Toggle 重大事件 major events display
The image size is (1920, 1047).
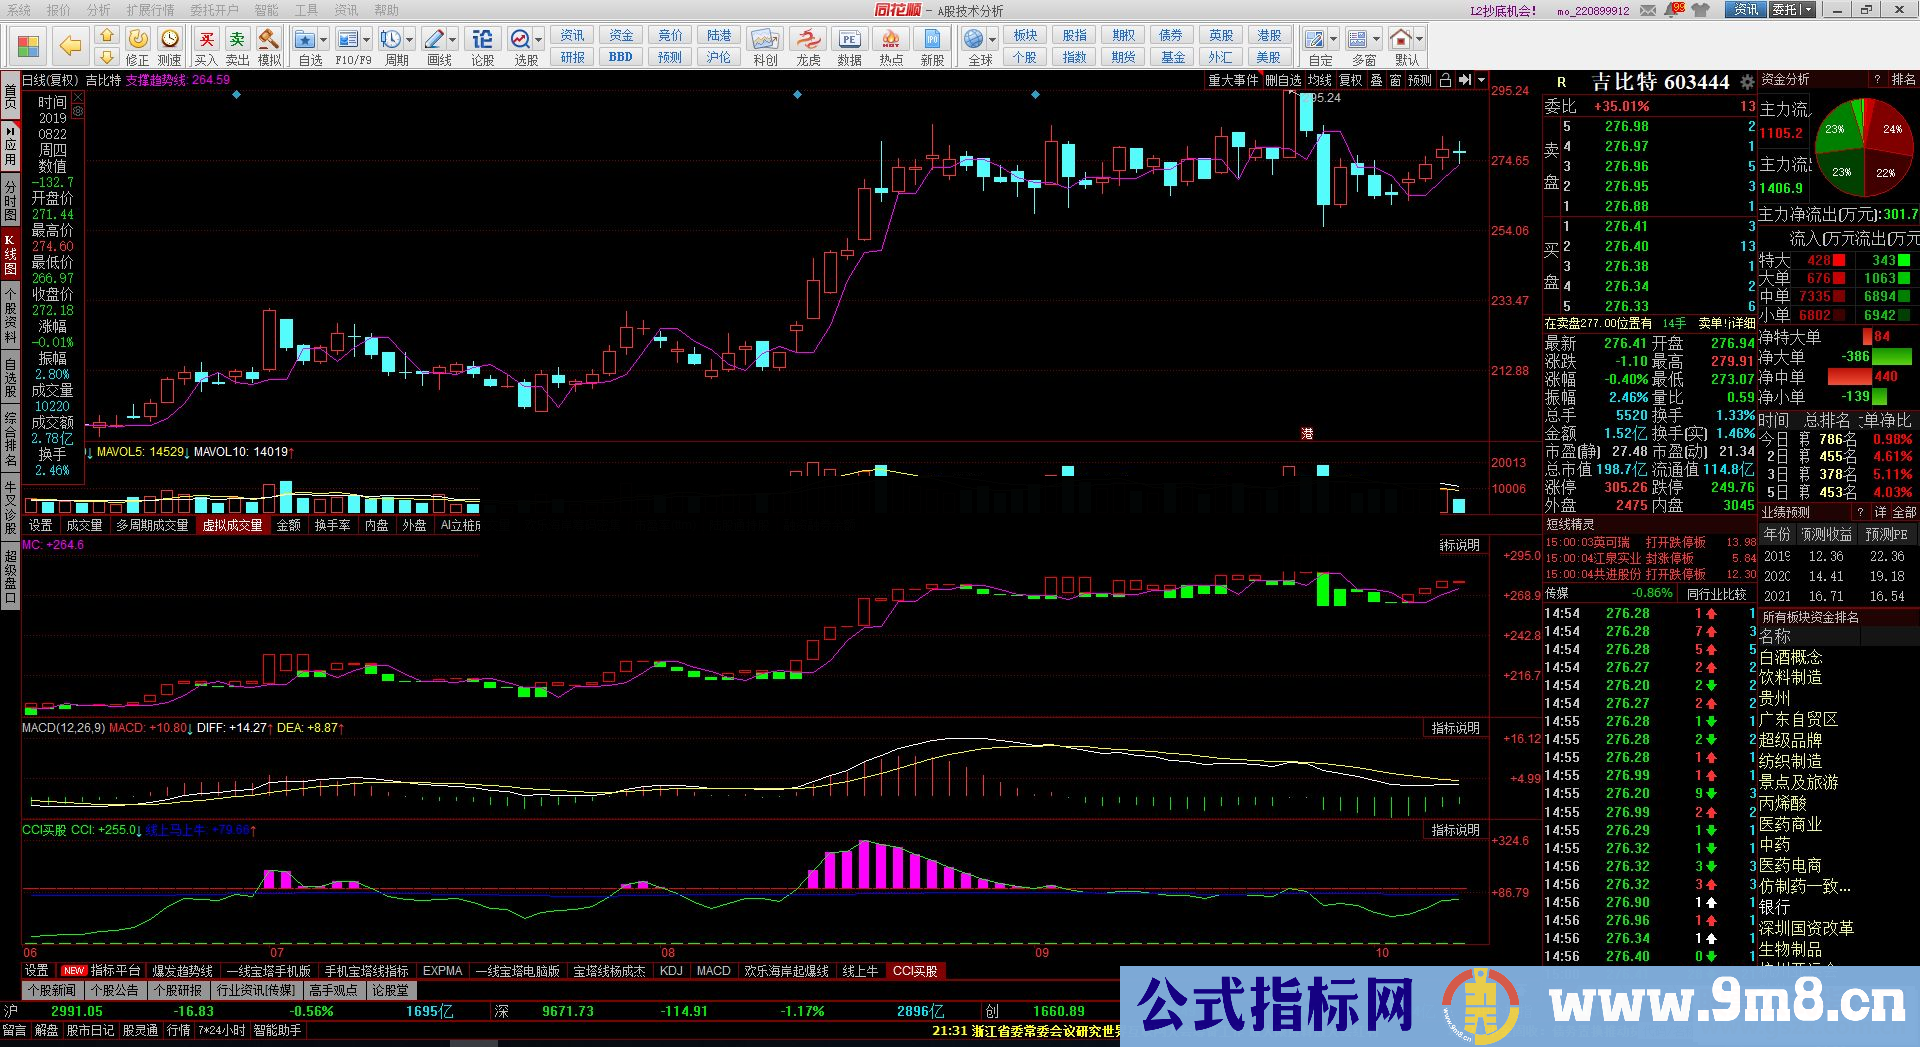click(x=1233, y=80)
